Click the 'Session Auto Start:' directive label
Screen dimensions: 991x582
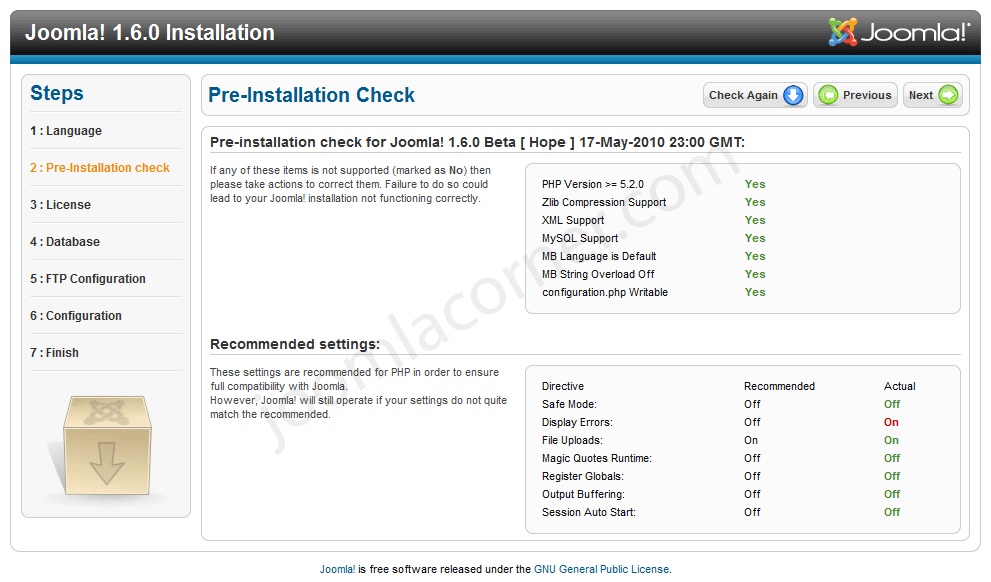(589, 512)
